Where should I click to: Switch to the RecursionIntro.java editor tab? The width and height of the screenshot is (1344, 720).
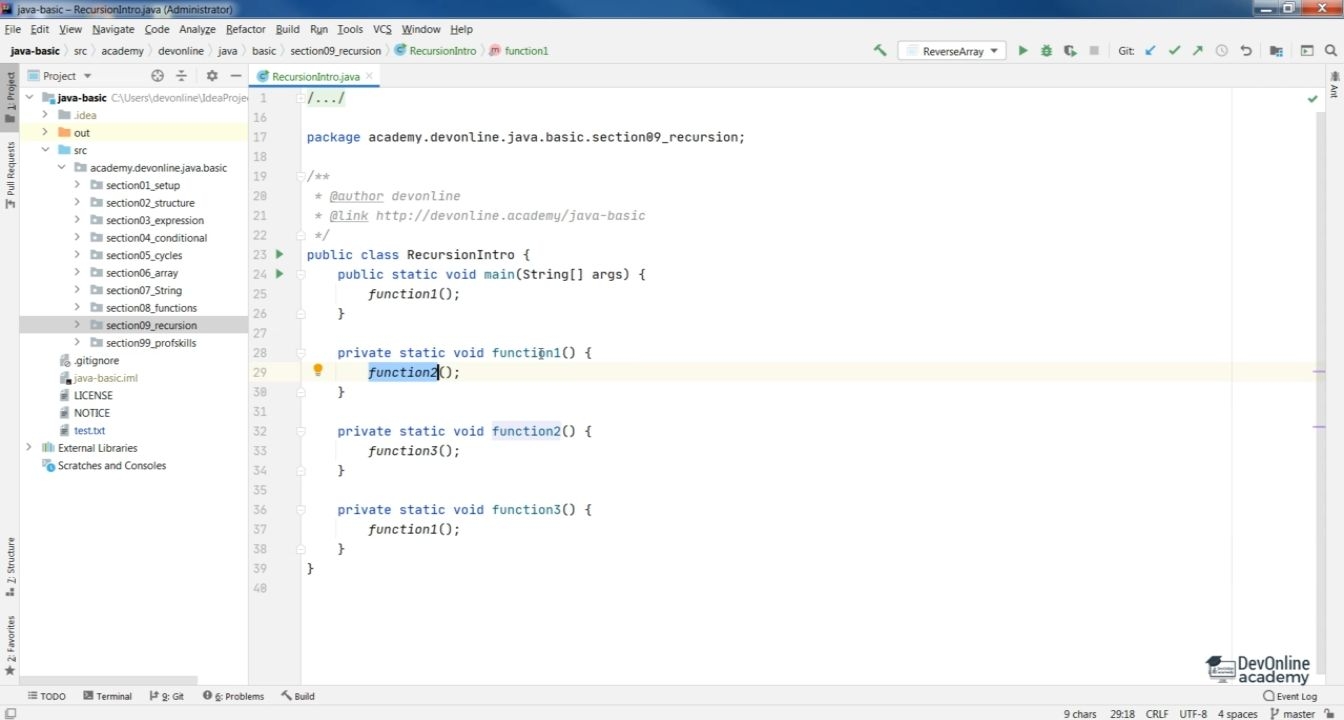(x=315, y=76)
